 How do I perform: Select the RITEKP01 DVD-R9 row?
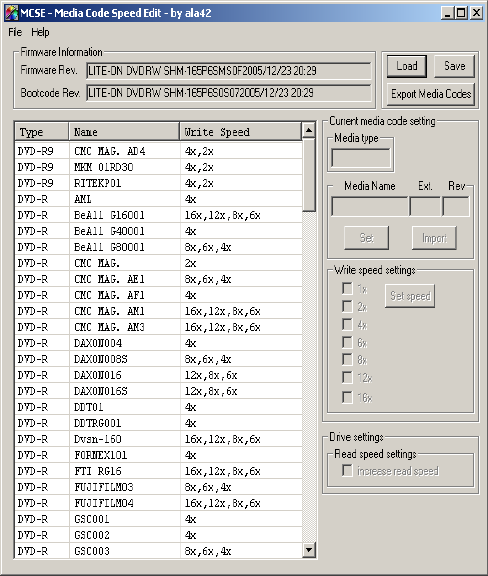pos(158,183)
